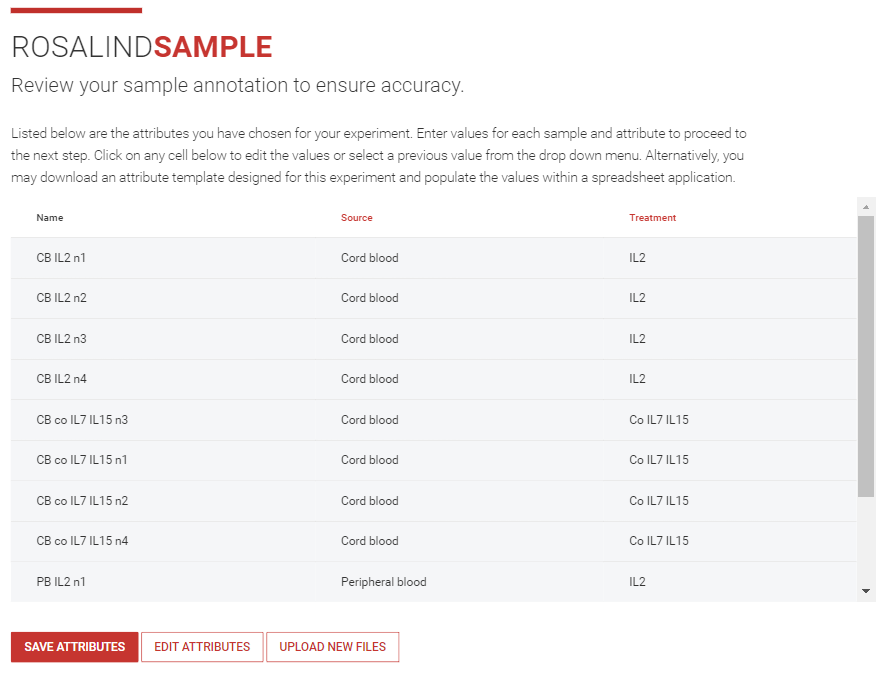Edit Source cell for CB IL2 n1

click(x=460, y=258)
